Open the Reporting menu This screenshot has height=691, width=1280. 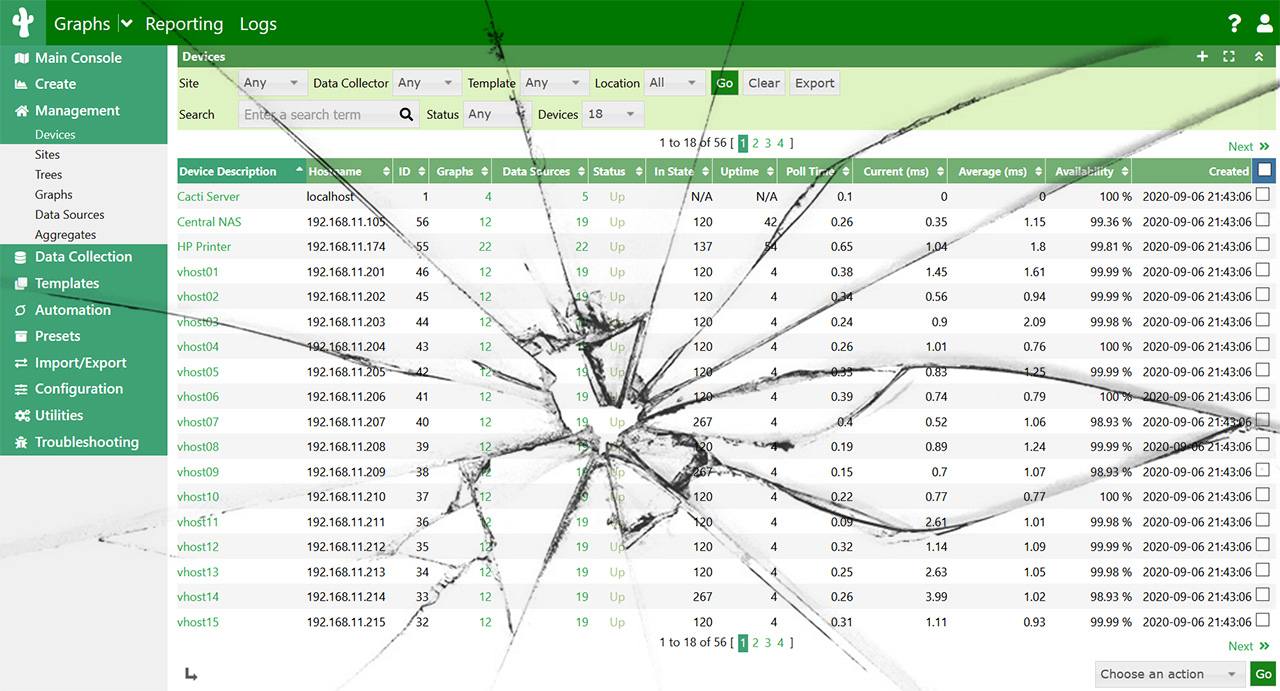coord(184,23)
